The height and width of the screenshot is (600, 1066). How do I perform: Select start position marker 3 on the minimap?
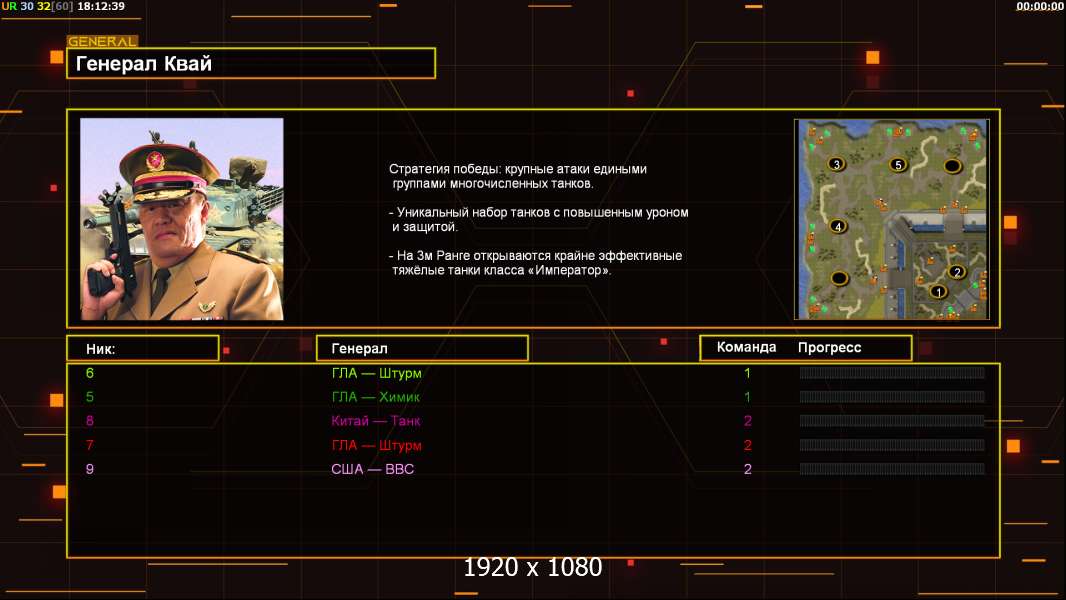click(x=836, y=164)
